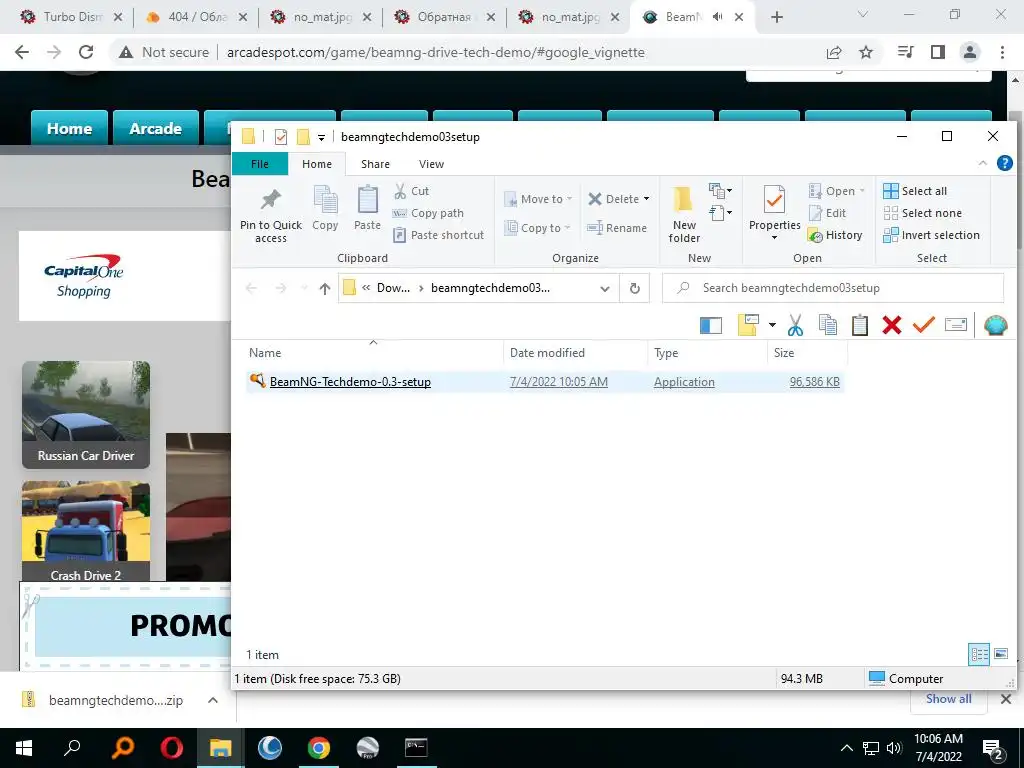The height and width of the screenshot is (768, 1024).
Task: Click Paste shortcut in the ribbon
Action: tap(438, 235)
